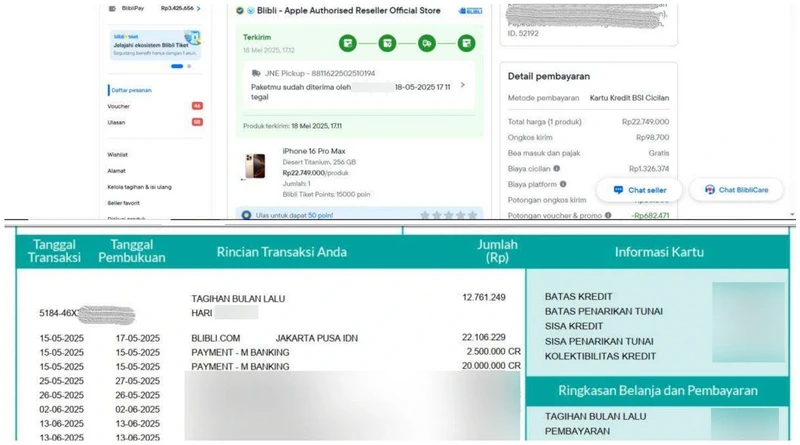Click the 20.000.000 CR payment amount
This screenshot has width=800, height=445.
[x=491, y=366]
